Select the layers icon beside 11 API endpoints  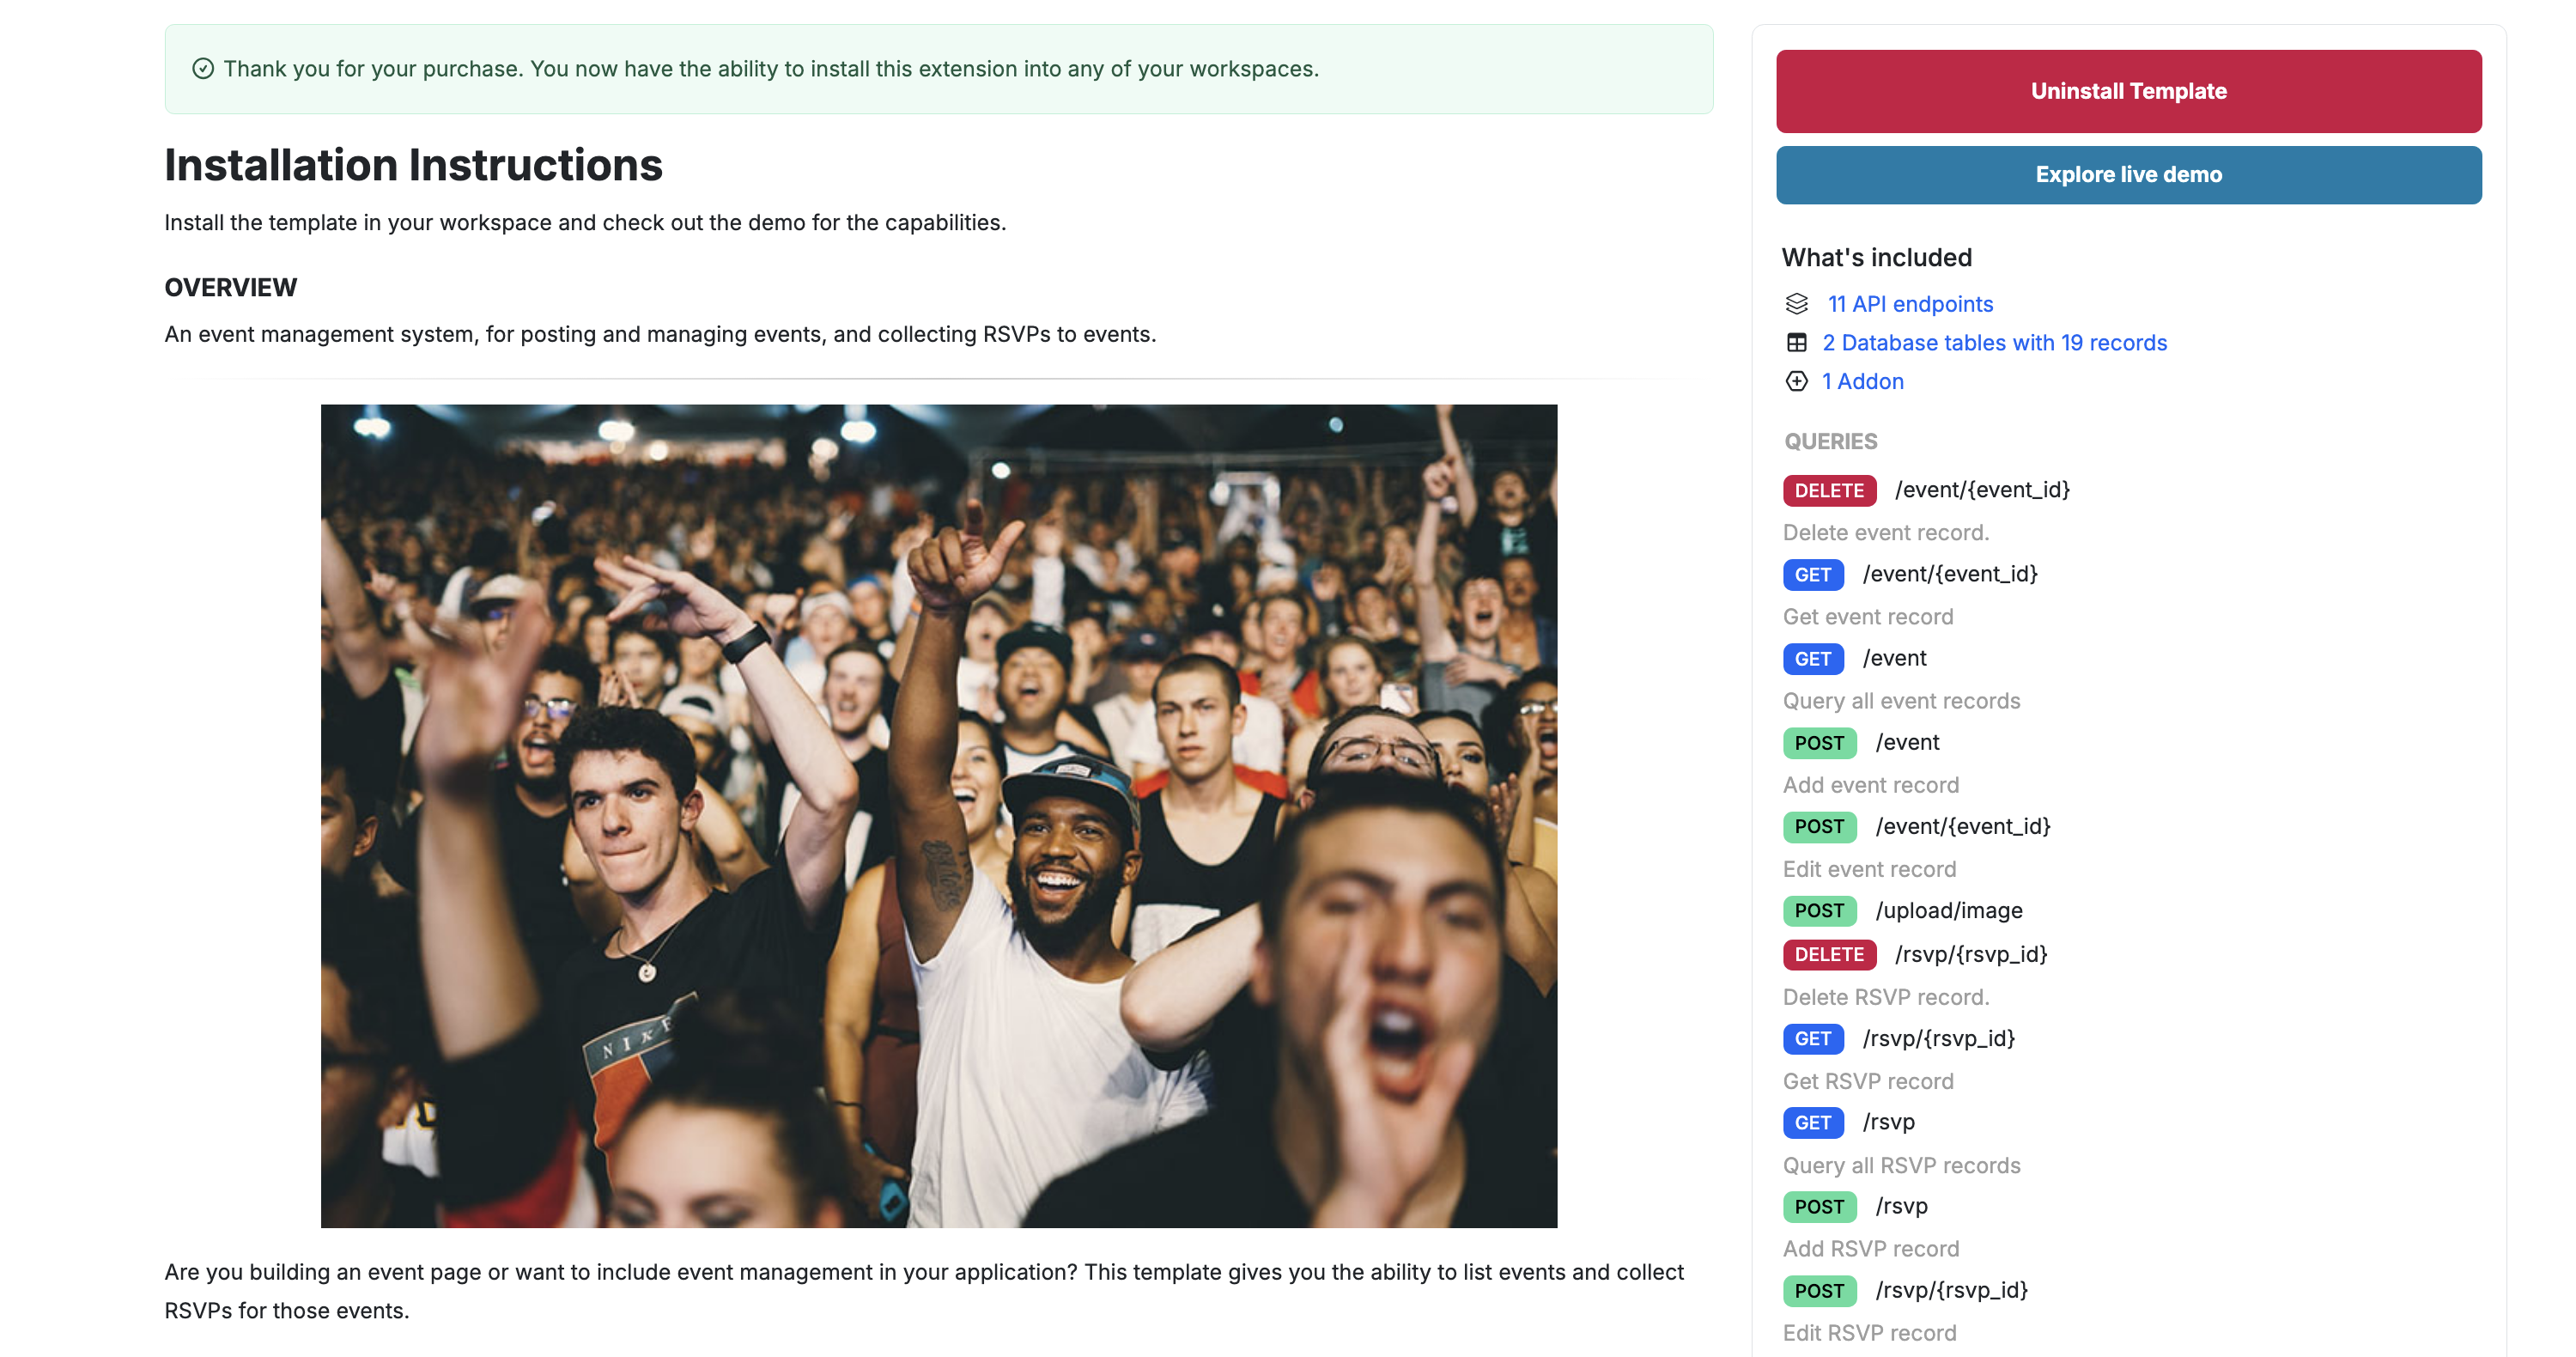[x=1797, y=304]
